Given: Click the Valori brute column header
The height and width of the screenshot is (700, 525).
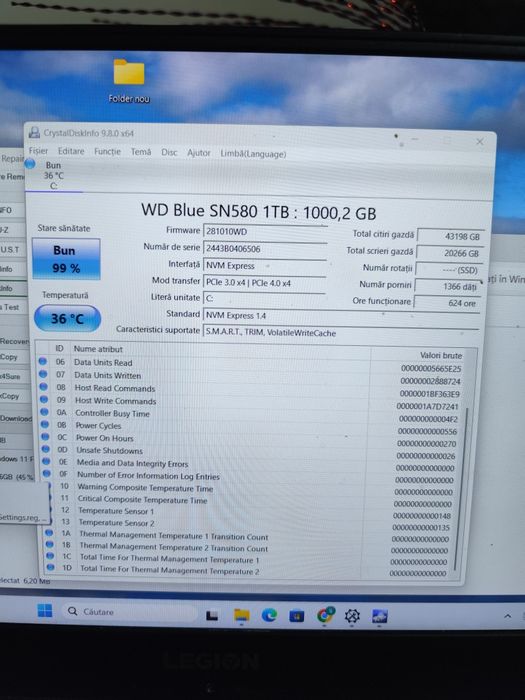Looking at the screenshot, I should point(441,355).
